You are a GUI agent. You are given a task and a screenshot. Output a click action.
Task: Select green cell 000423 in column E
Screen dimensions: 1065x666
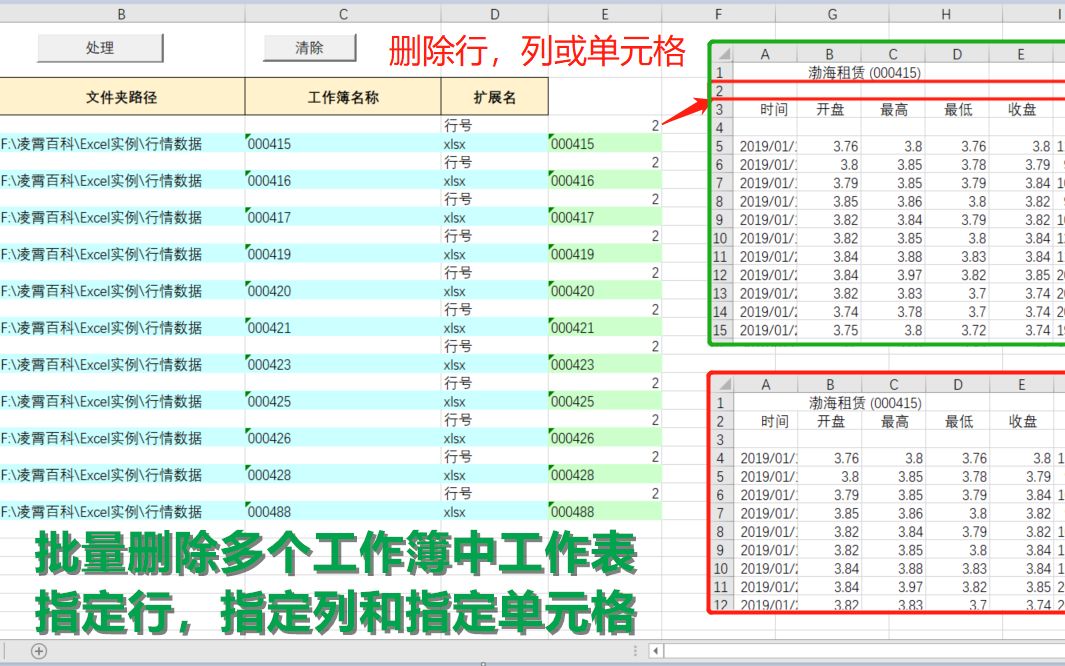click(x=604, y=364)
